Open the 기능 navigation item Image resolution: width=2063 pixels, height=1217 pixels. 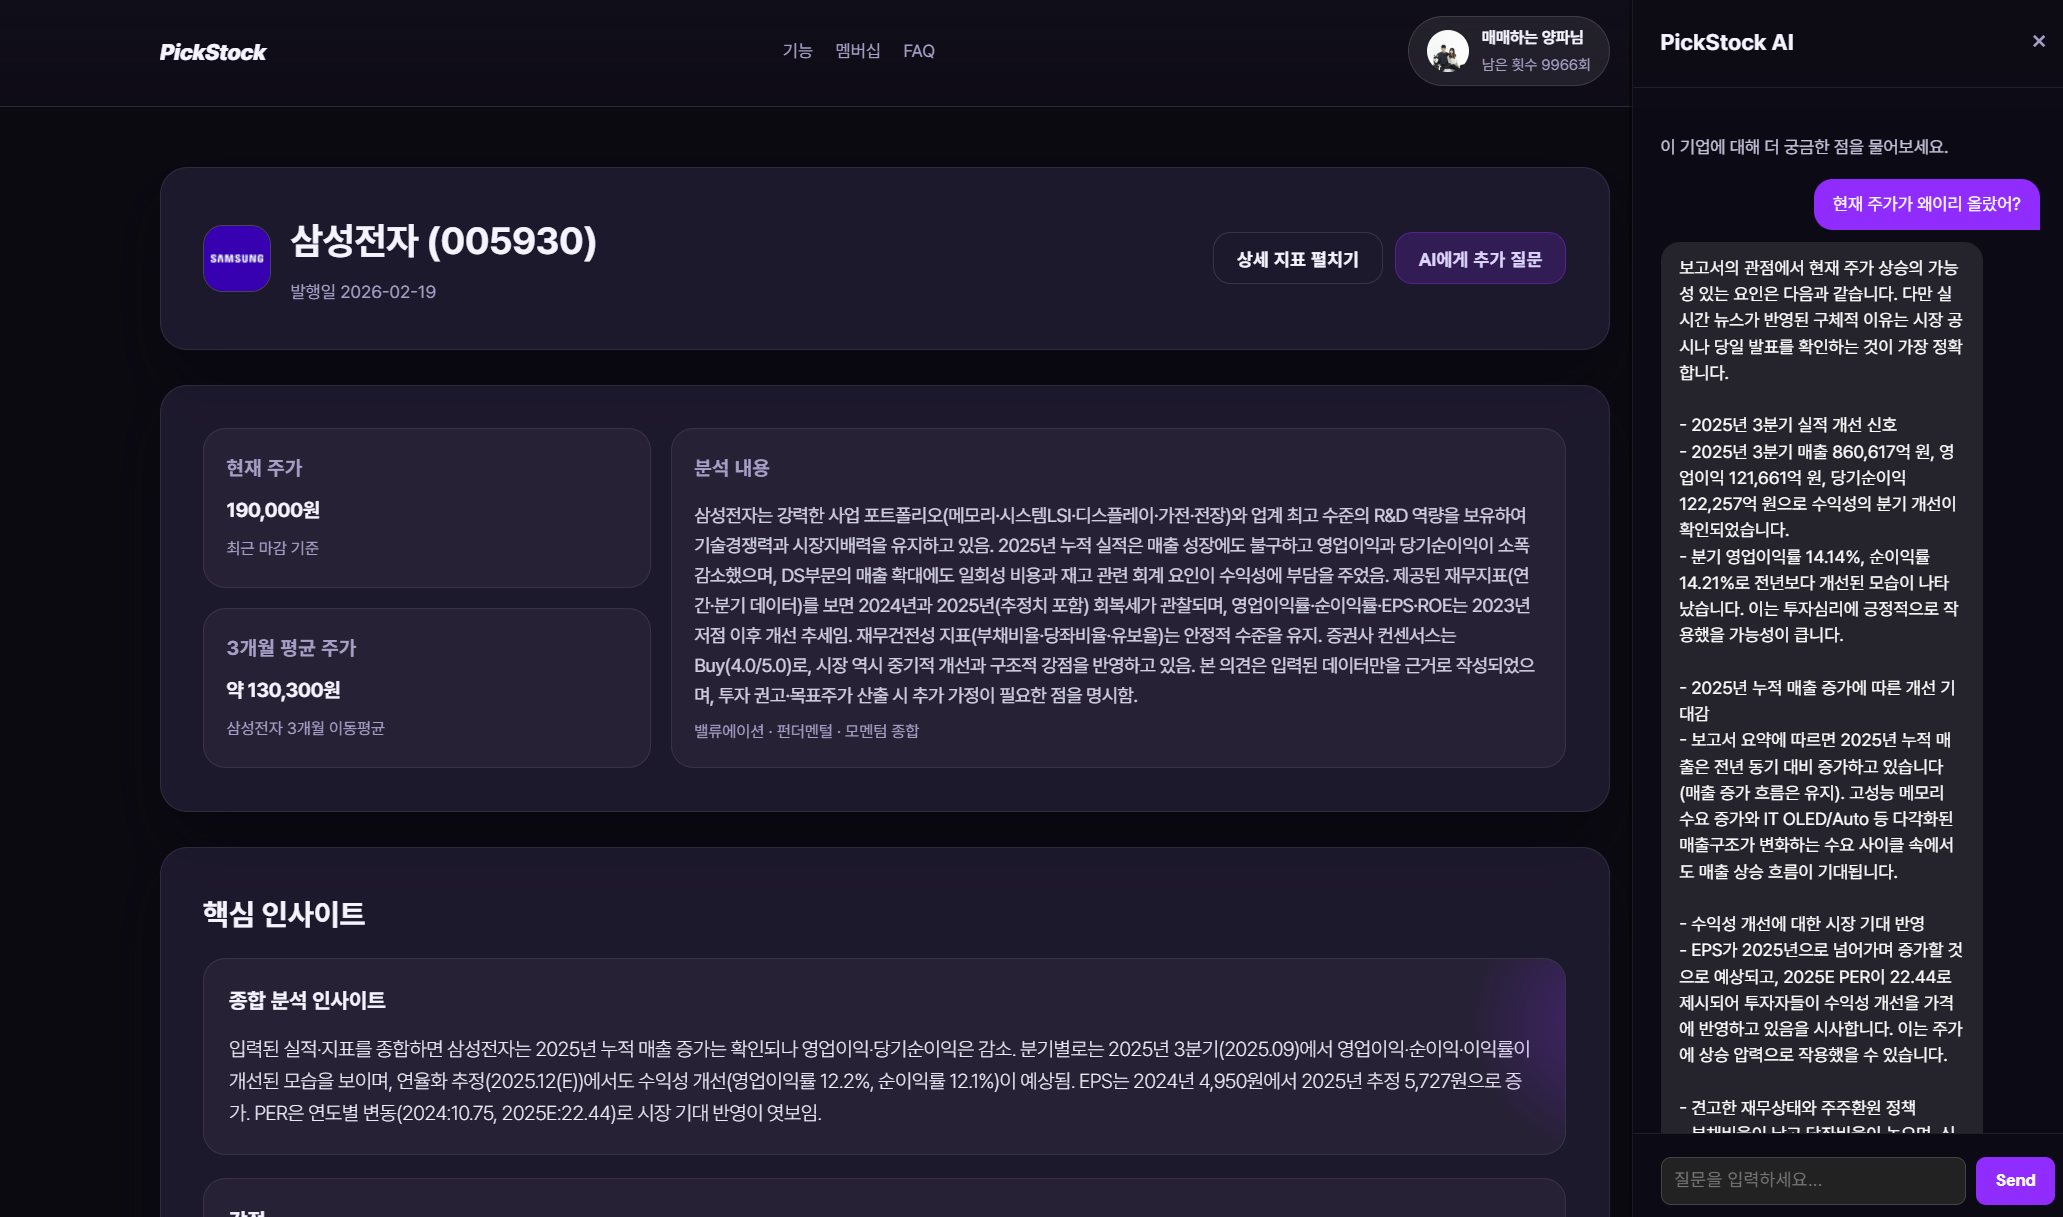(x=796, y=51)
